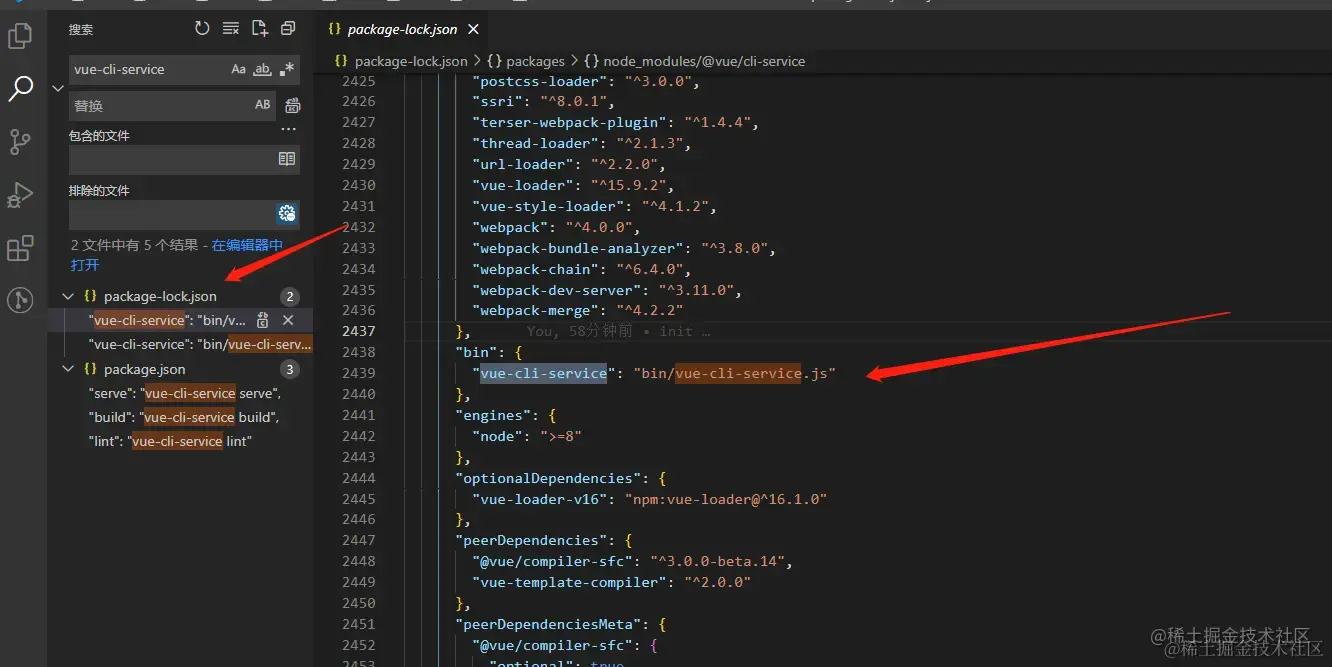This screenshot has height=667, width=1332.
Task: Collapse package-lock.json search results group
Action: (68, 296)
